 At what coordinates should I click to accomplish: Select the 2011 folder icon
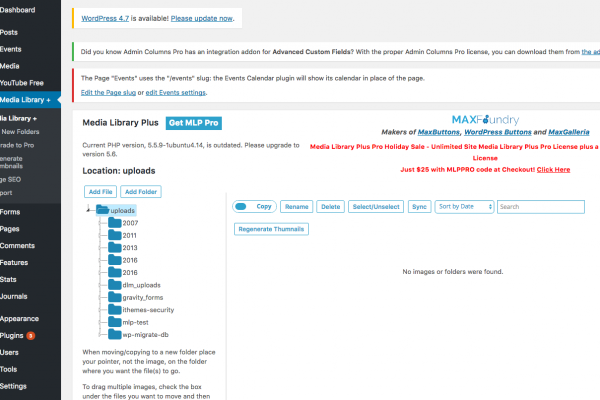[x=115, y=235]
